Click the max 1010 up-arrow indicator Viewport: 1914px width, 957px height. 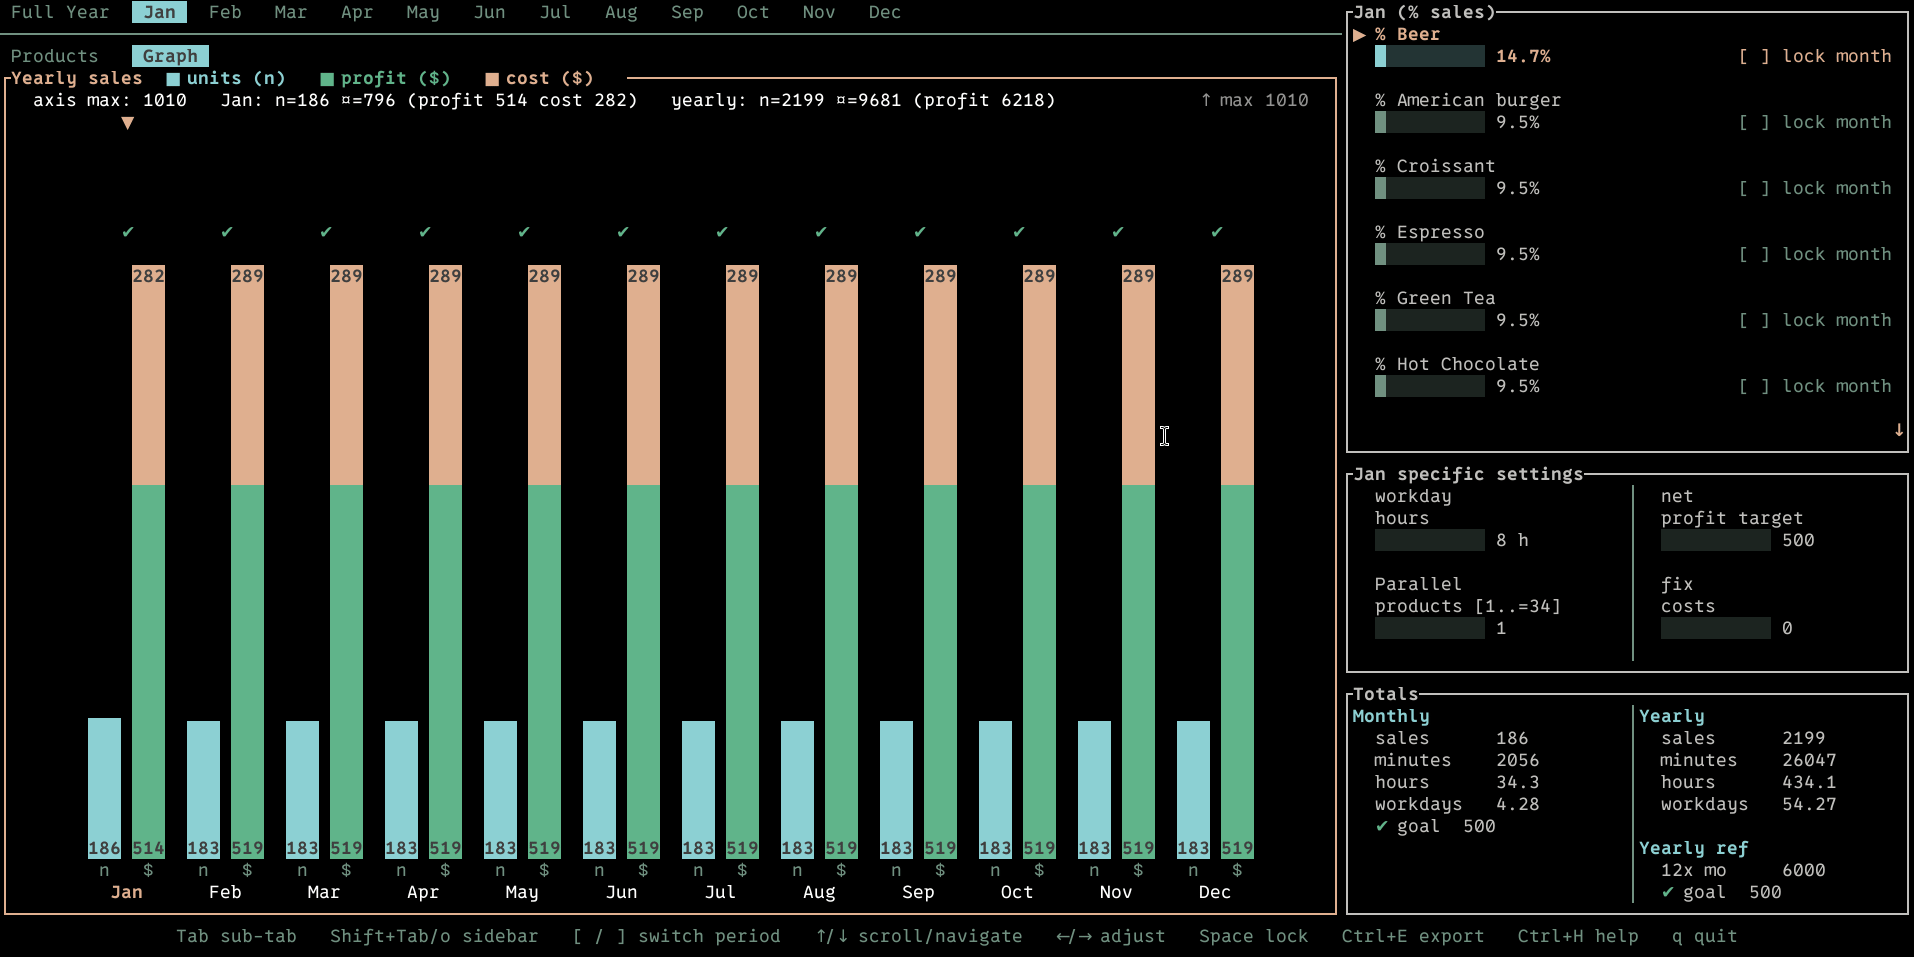[1206, 100]
